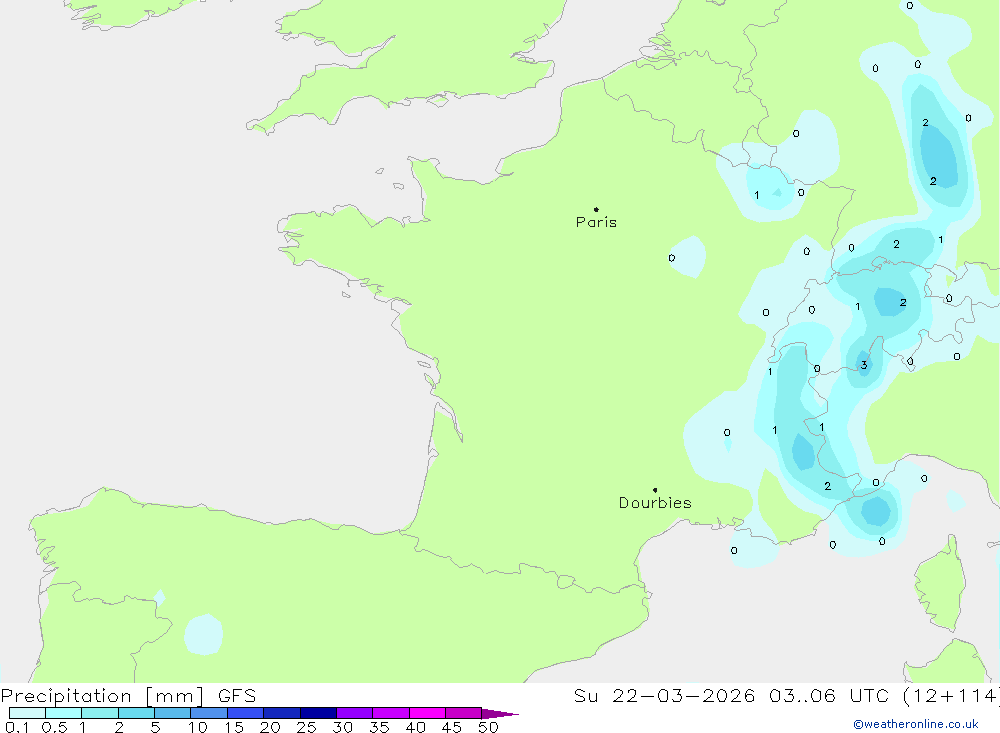
Task: Select the 0.5–1 mm legend color swatch
Action: click(64, 713)
